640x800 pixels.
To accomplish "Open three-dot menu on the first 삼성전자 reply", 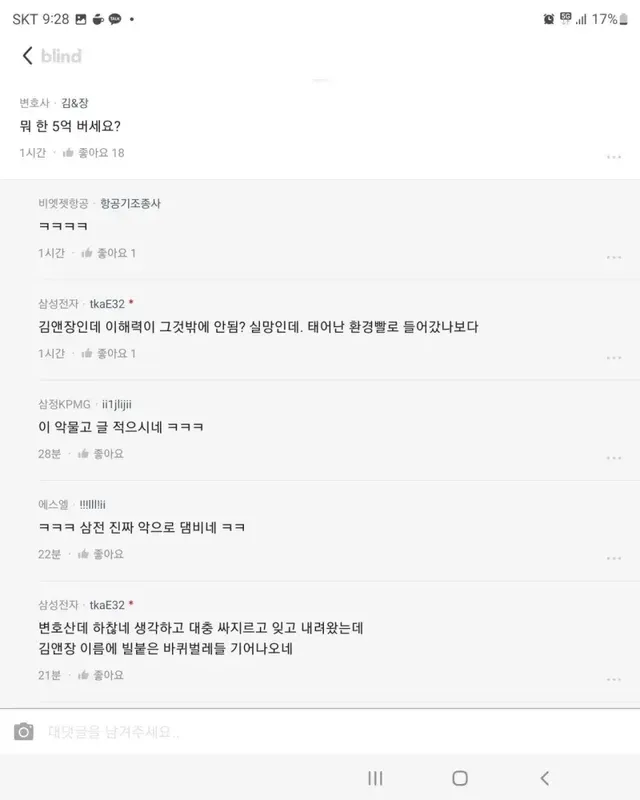I will click(x=613, y=357).
